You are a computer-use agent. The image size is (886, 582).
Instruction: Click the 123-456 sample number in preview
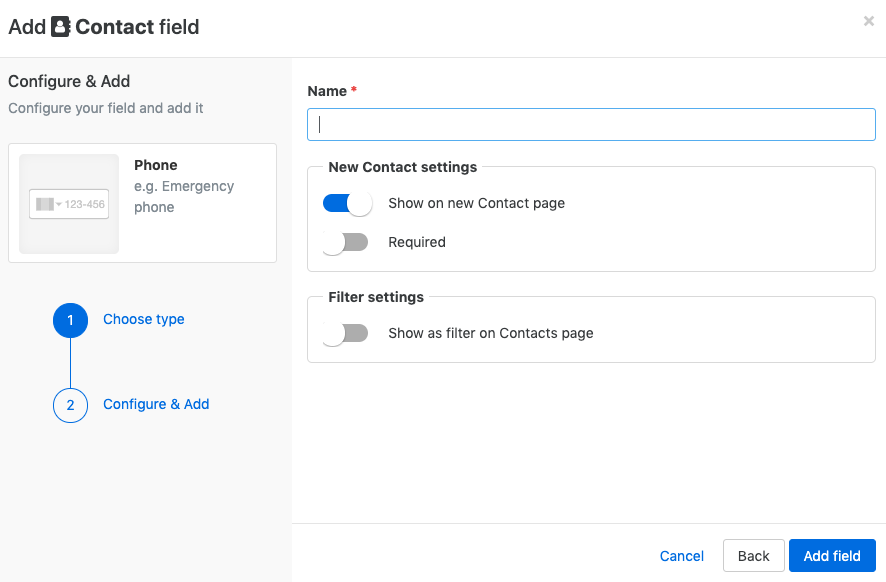pos(85,204)
